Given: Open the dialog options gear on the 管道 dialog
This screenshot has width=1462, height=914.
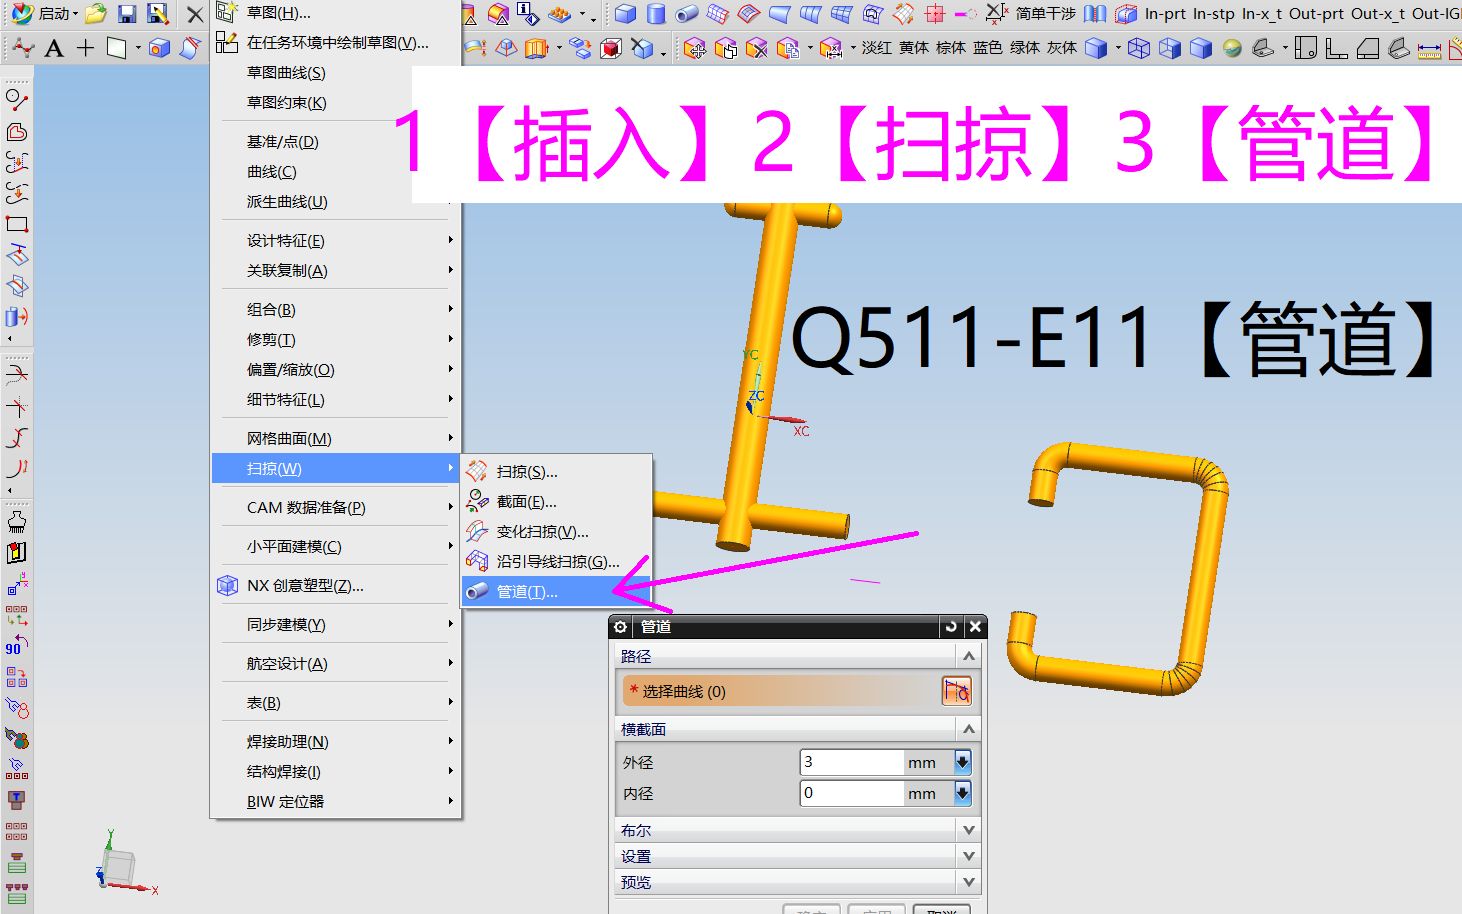Looking at the screenshot, I should (620, 627).
